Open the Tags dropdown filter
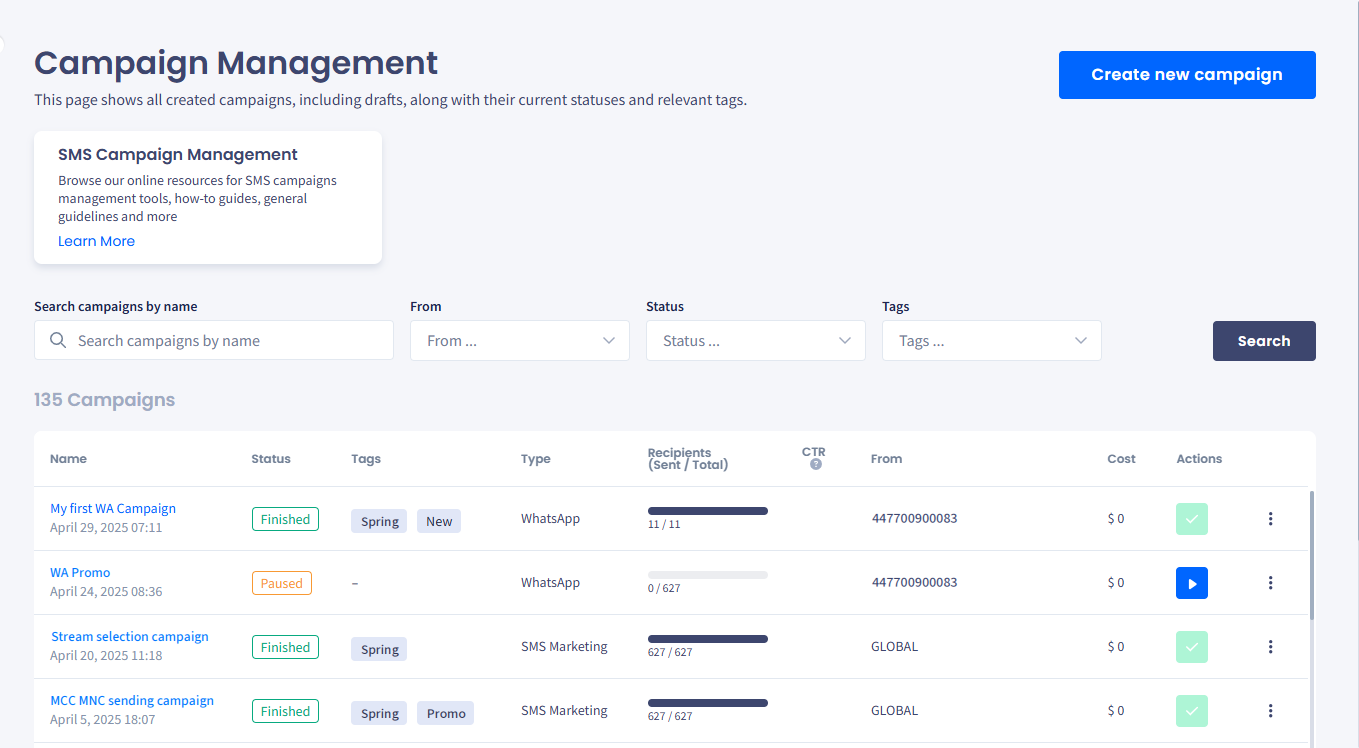 point(992,341)
